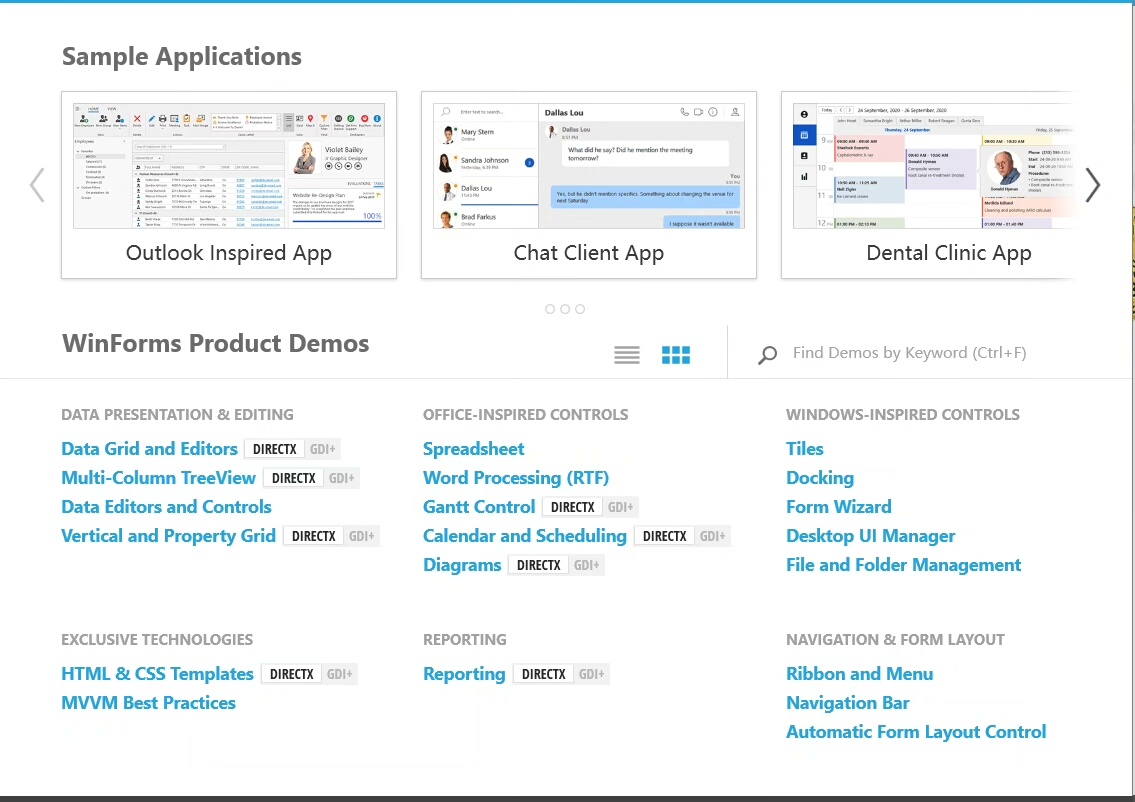Open the Navigation Bar demo

(x=848, y=703)
